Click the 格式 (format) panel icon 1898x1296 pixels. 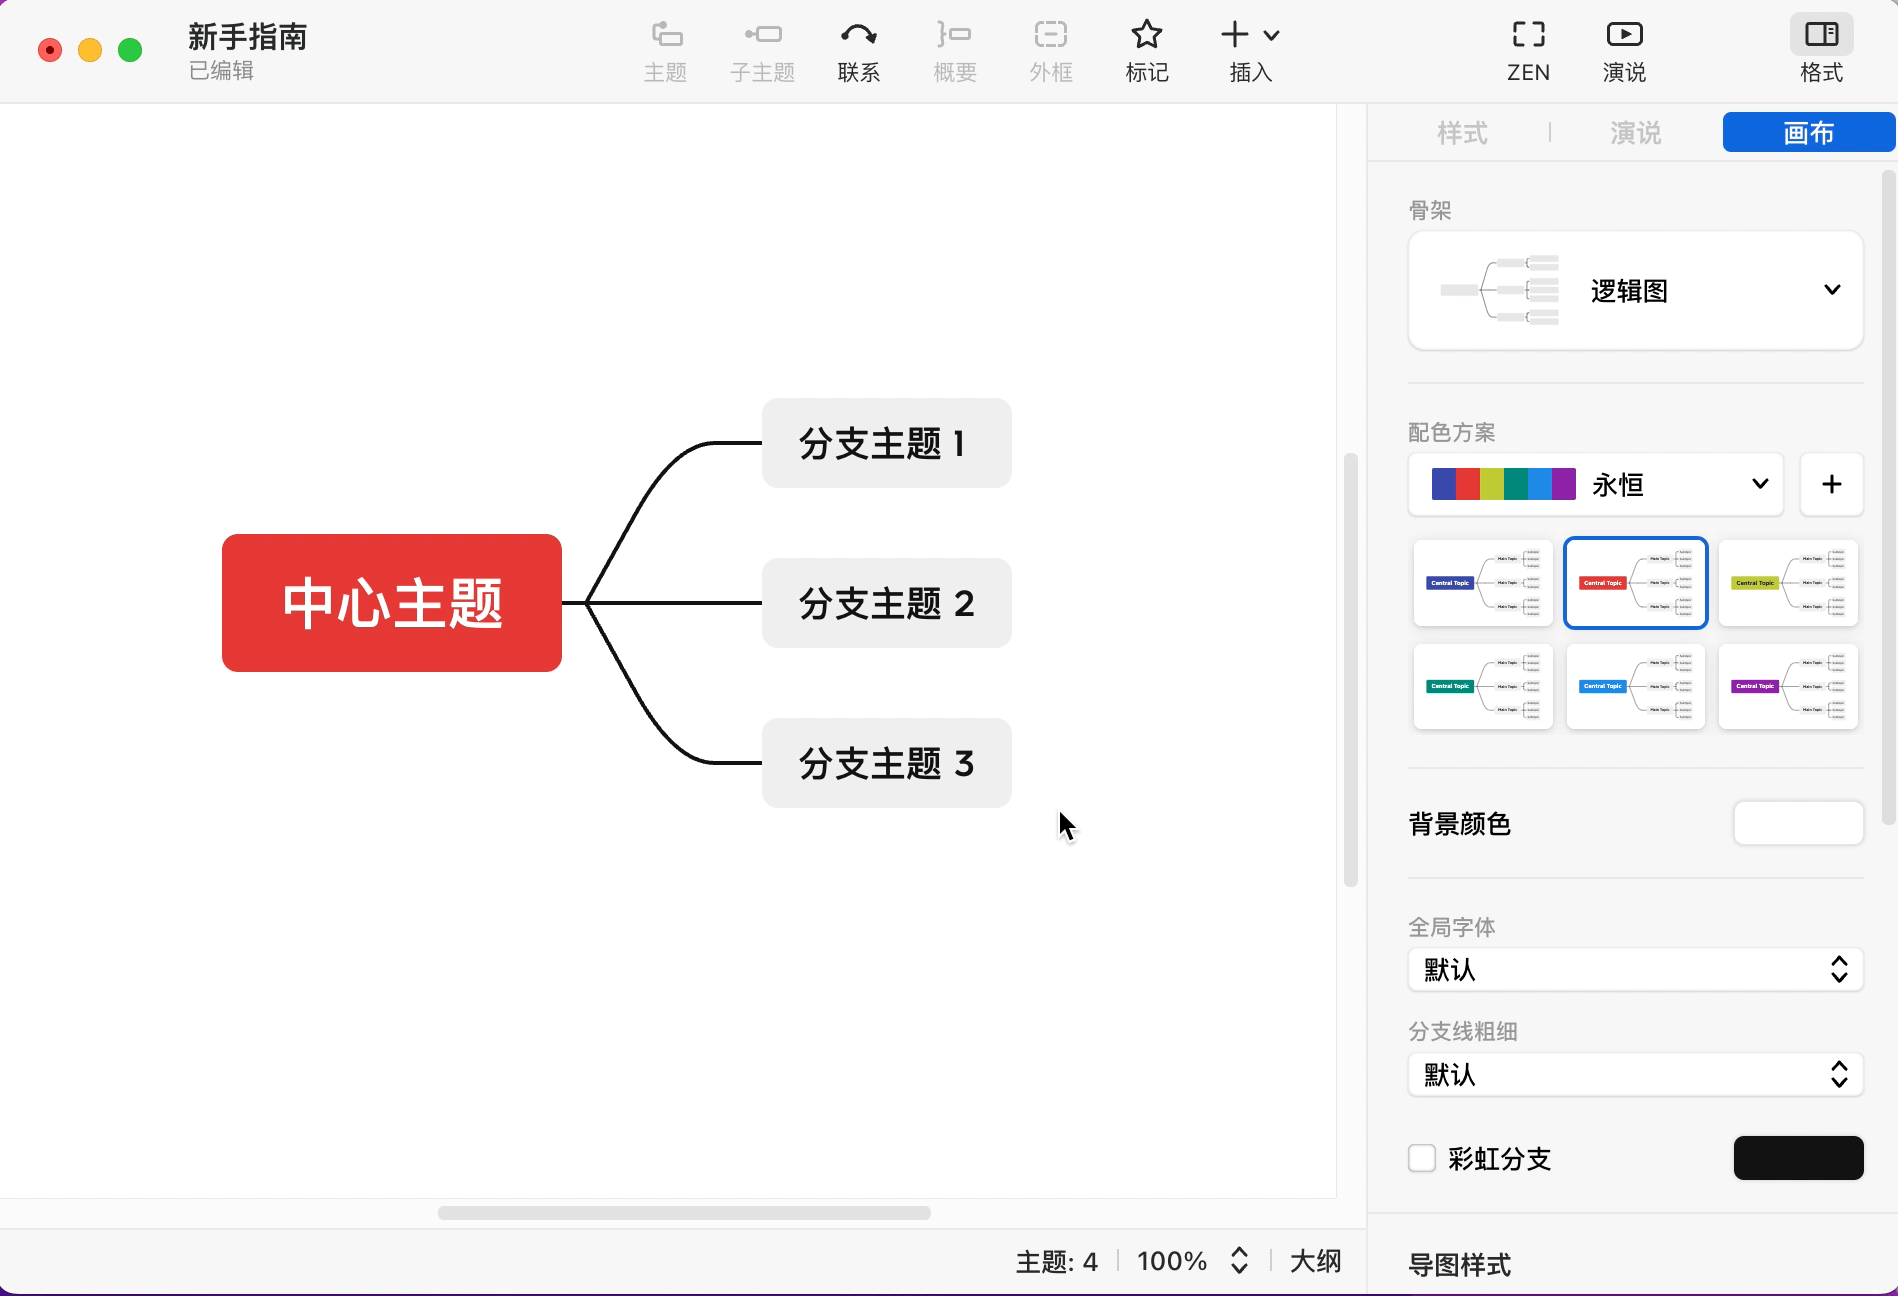[1820, 50]
